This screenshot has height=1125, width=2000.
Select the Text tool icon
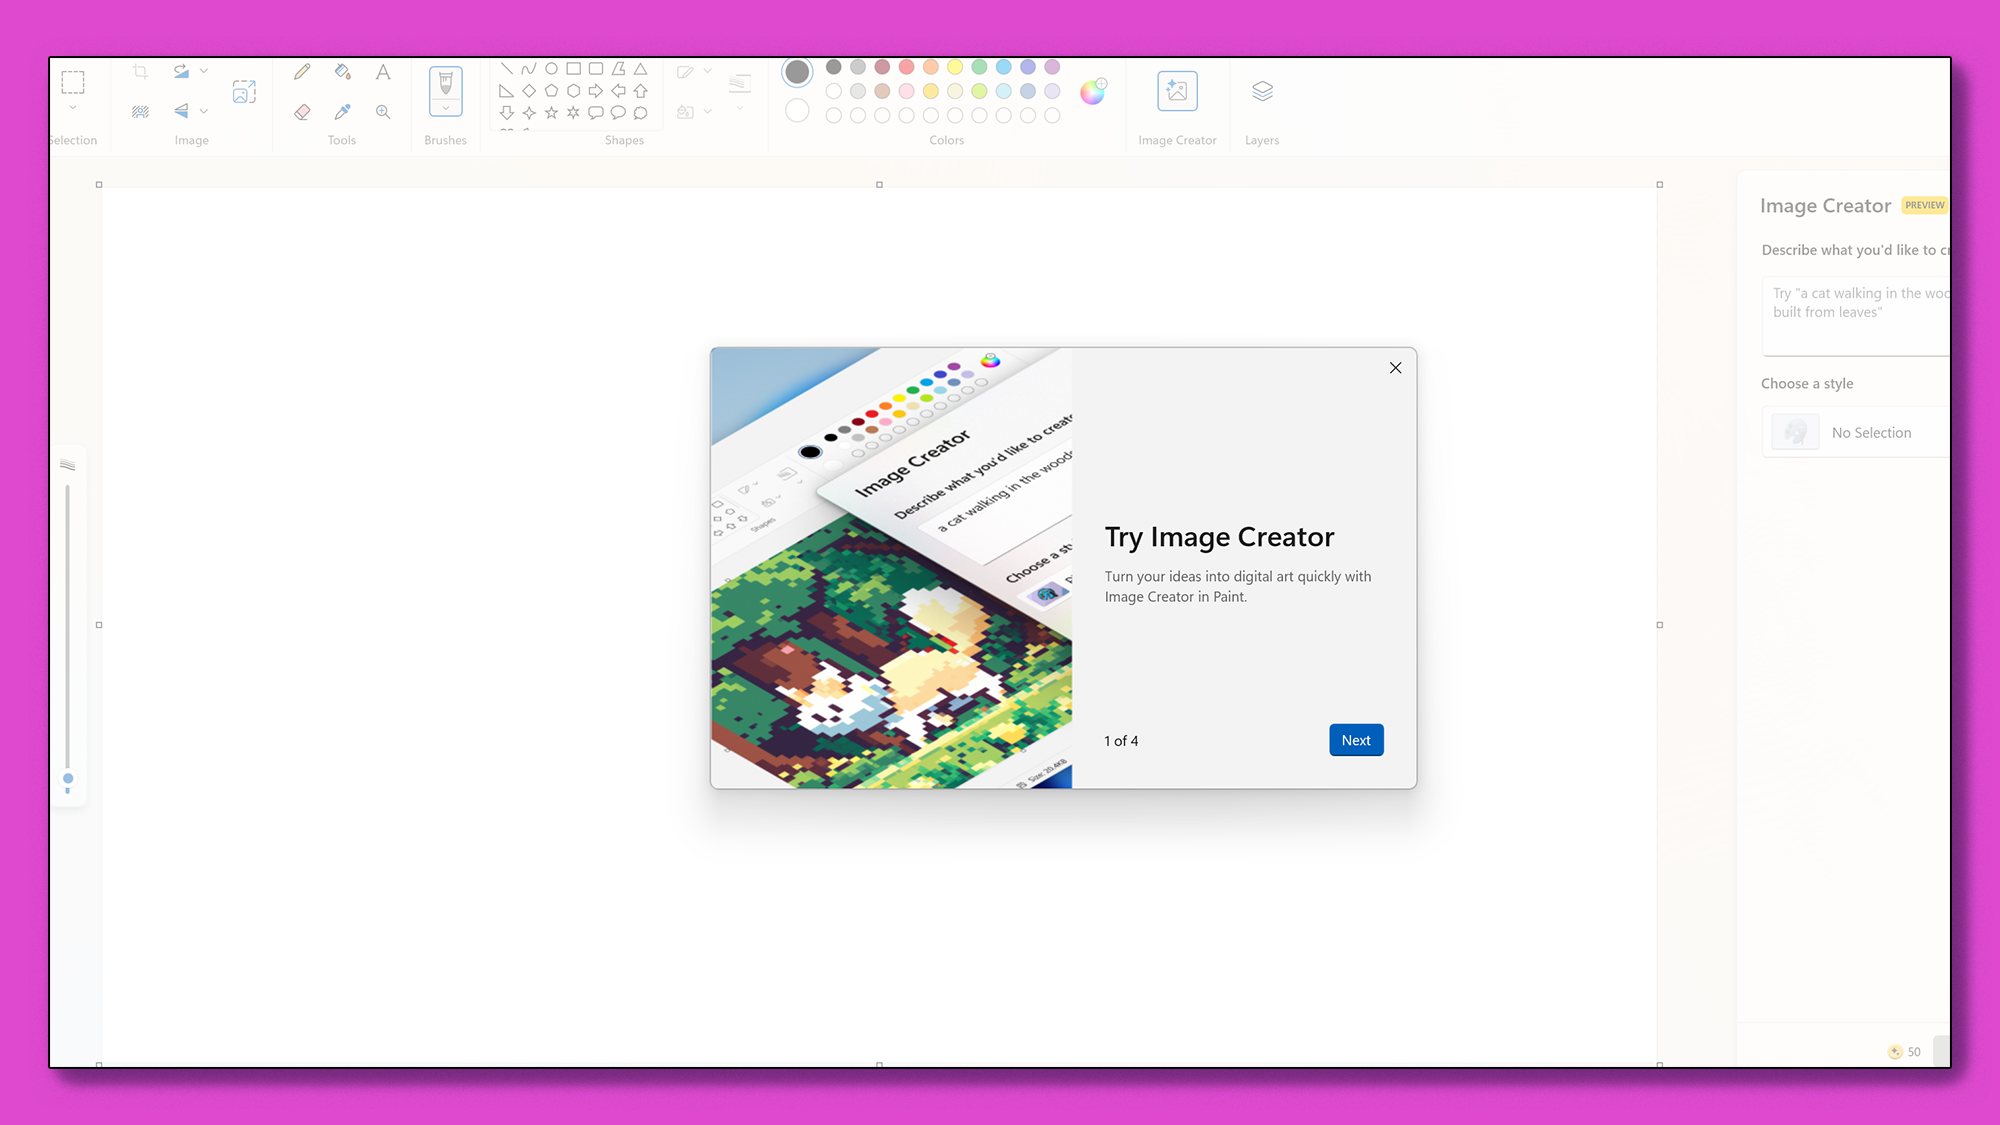coord(383,71)
